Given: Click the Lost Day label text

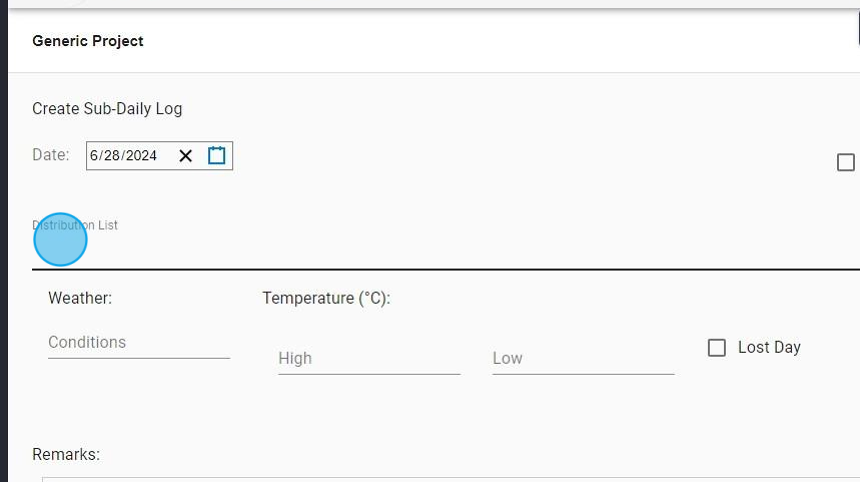Looking at the screenshot, I should coord(769,348).
